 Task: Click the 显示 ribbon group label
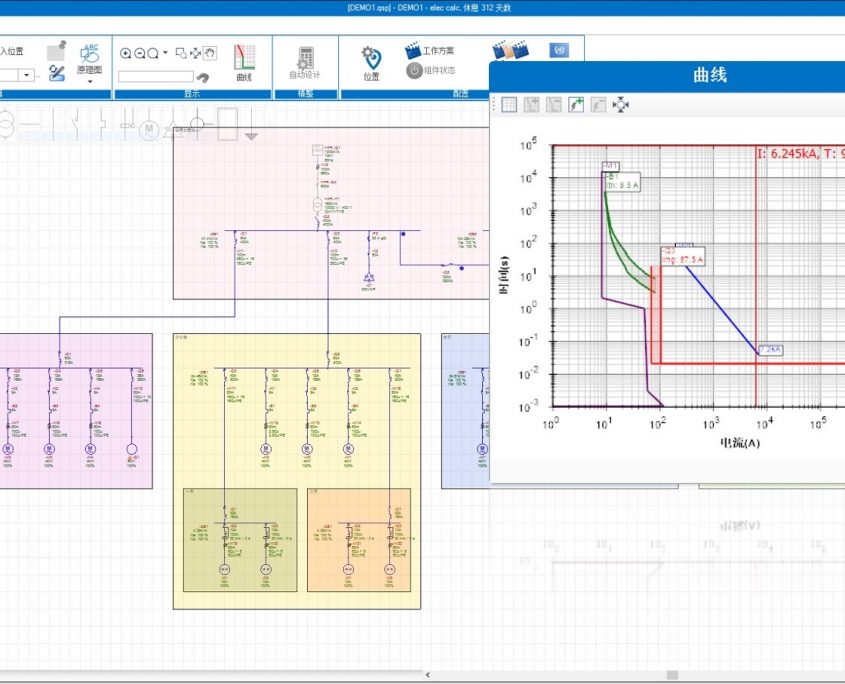tap(192, 94)
